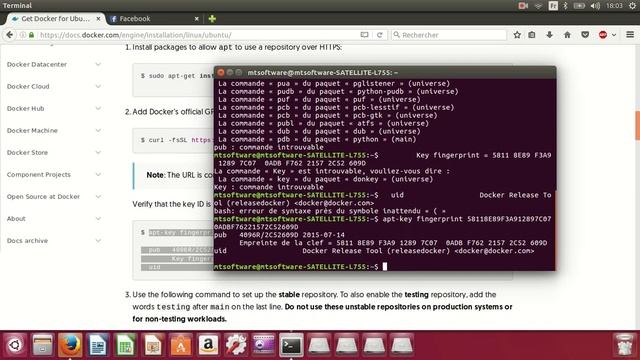Image resolution: width=640 pixels, height=360 pixels.
Task: Open a new tab with the green plus
Action: point(212,19)
